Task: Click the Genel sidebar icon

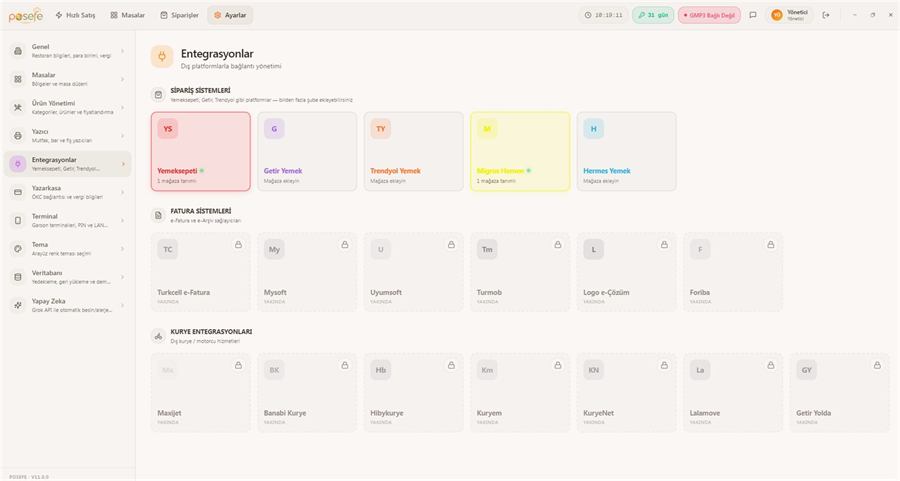Action: pos(18,51)
